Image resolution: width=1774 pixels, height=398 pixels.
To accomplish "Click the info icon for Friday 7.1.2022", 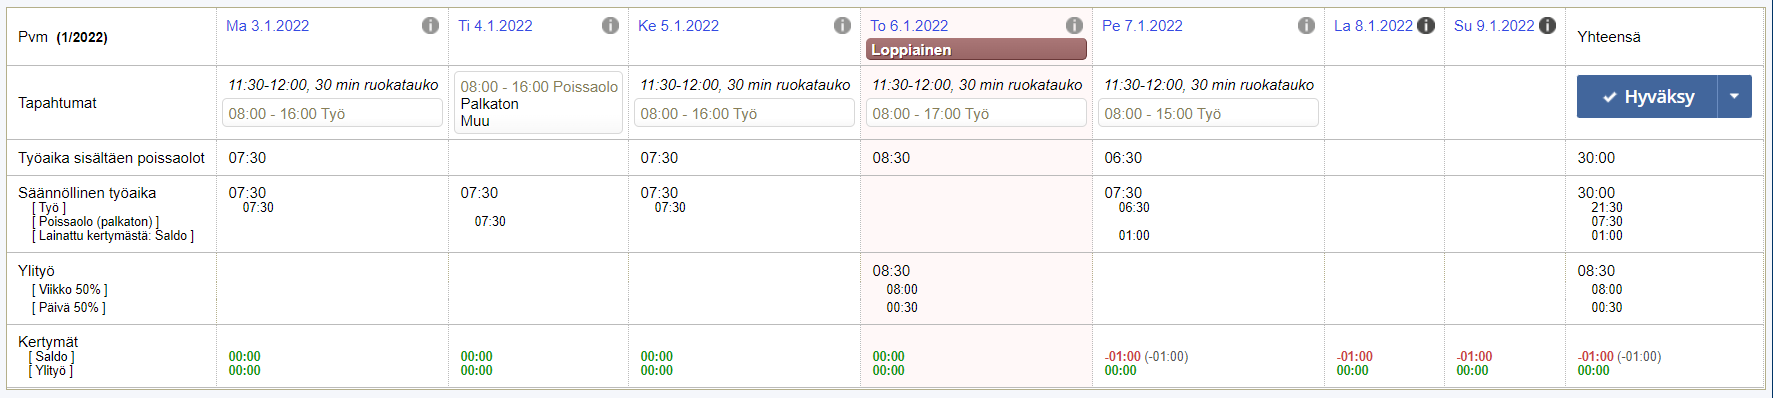I will point(1306,26).
